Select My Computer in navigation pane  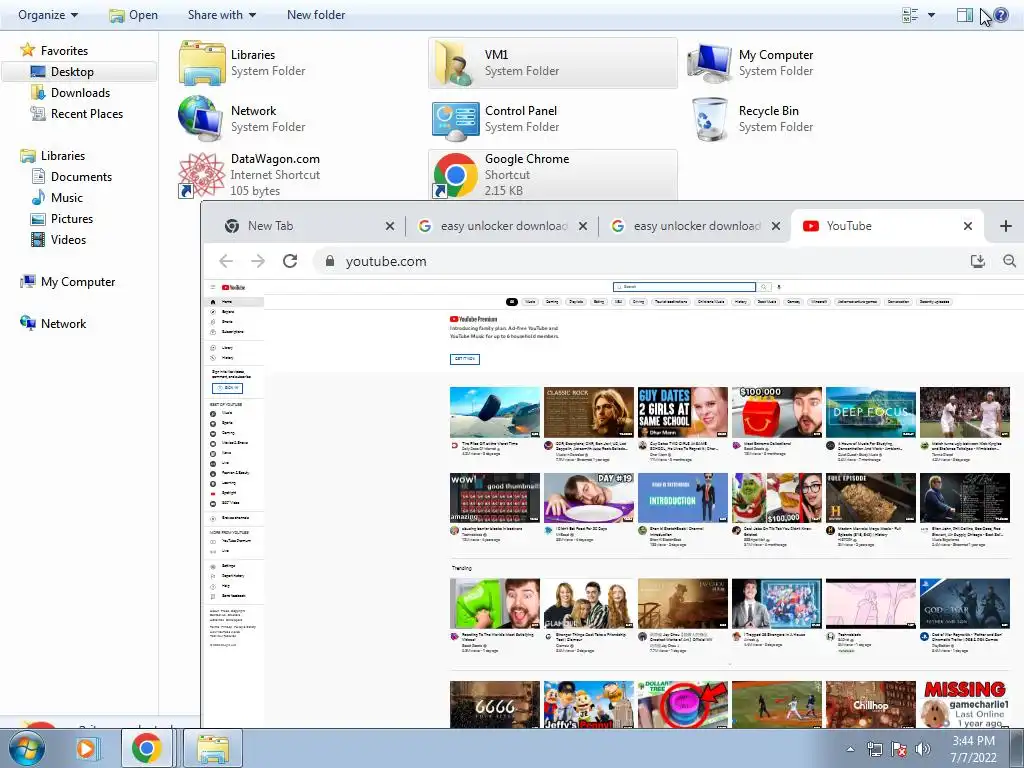pyautogui.click(x=78, y=281)
